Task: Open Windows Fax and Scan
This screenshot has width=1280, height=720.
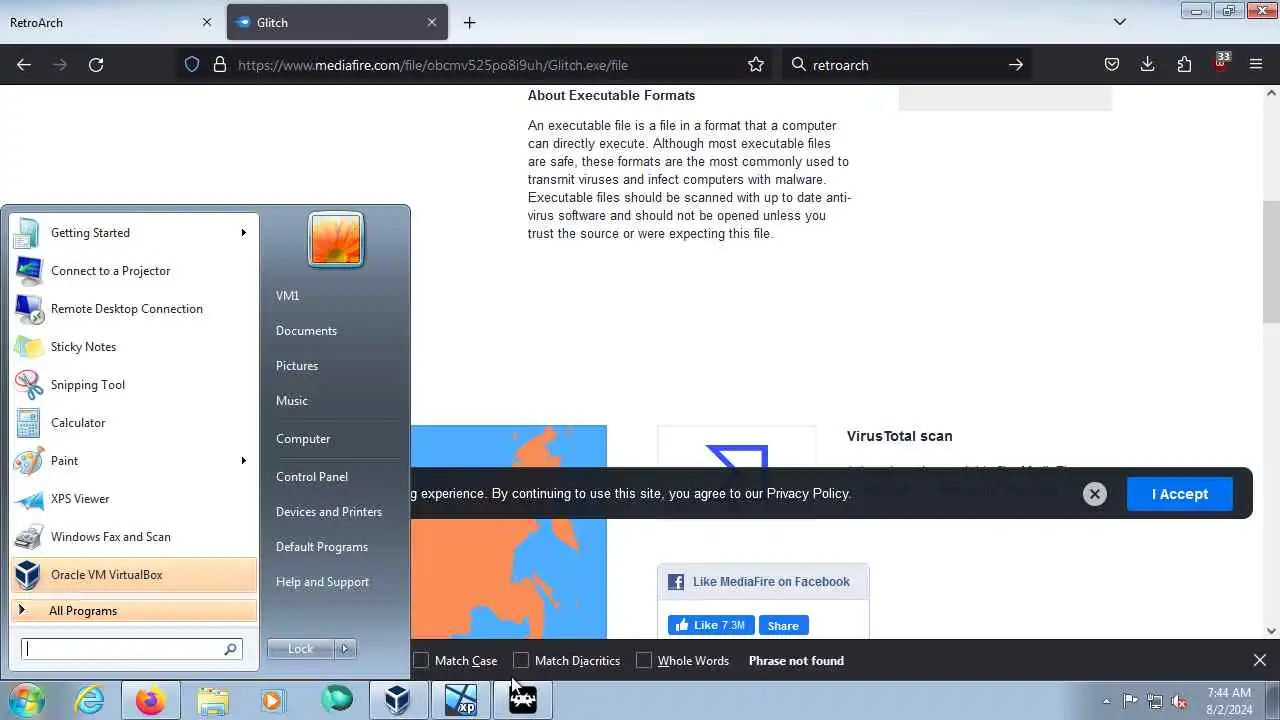Action: coord(133,537)
